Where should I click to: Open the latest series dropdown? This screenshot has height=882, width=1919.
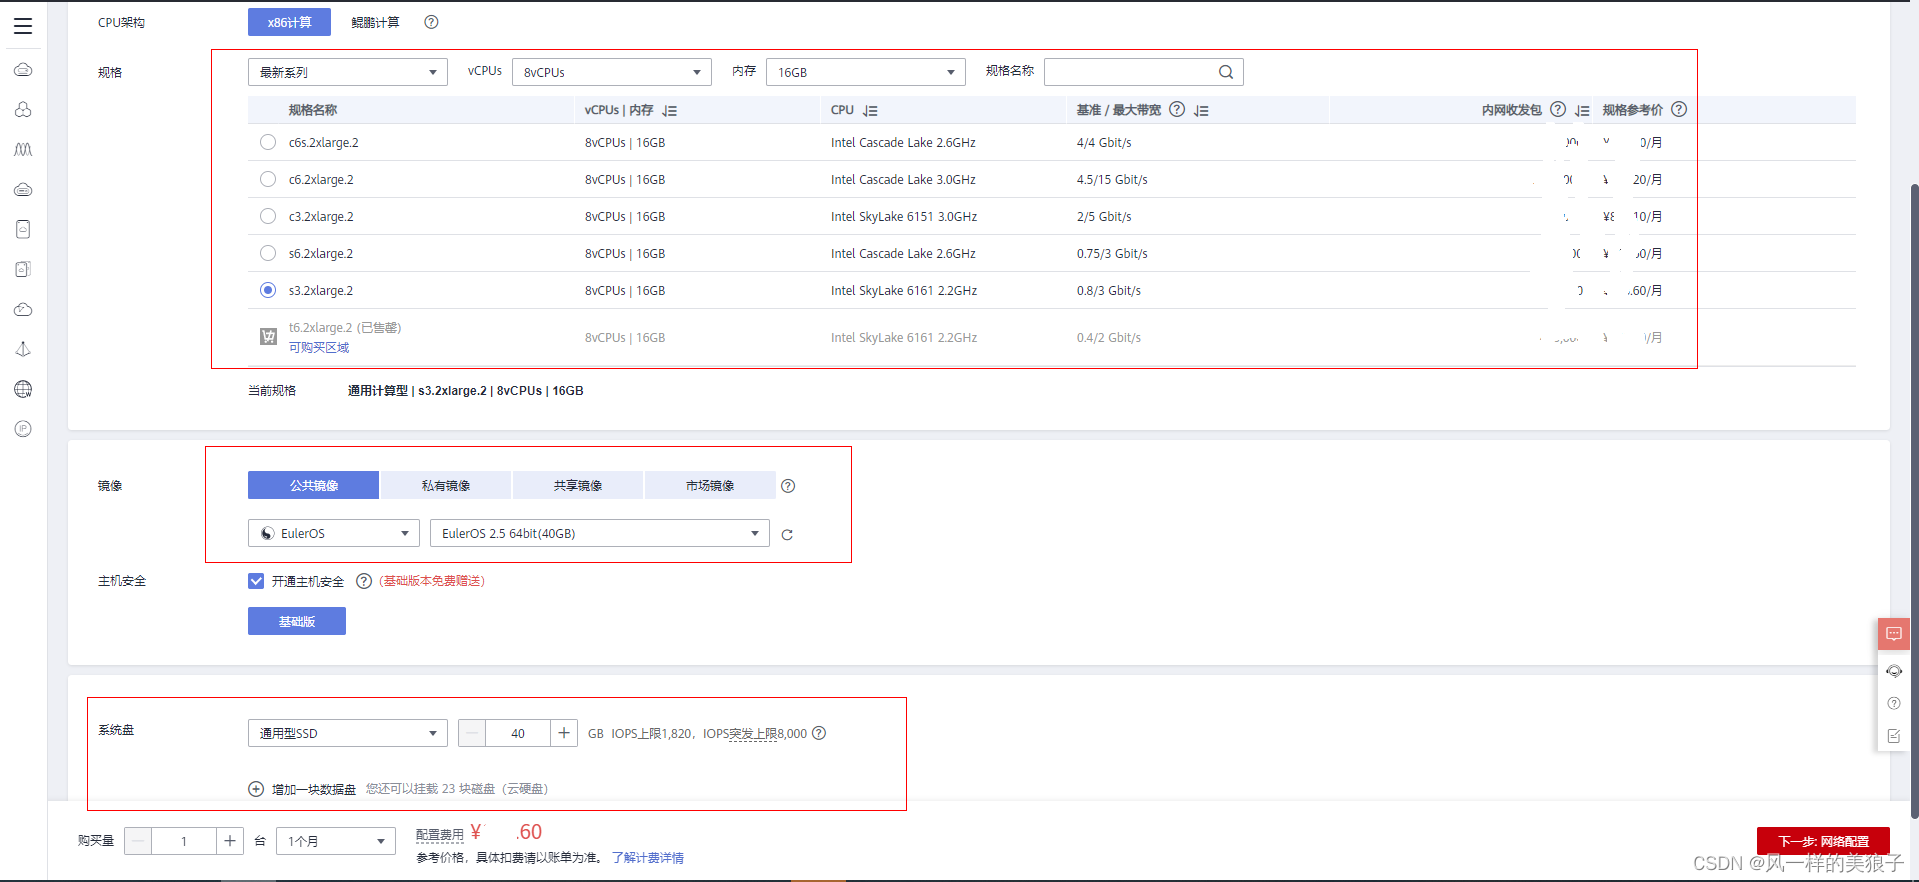[348, 72]
